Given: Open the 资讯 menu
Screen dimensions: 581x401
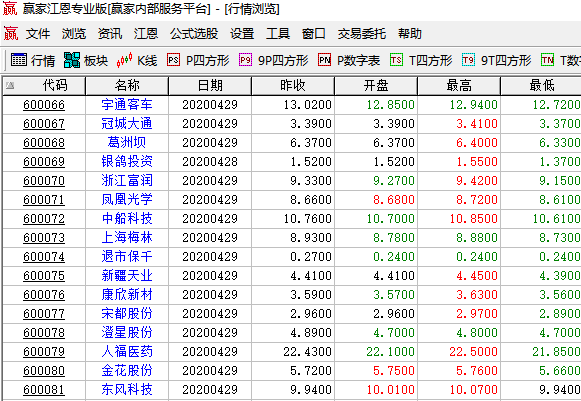Looking at the screenshot, I should [x=110, y=34].
